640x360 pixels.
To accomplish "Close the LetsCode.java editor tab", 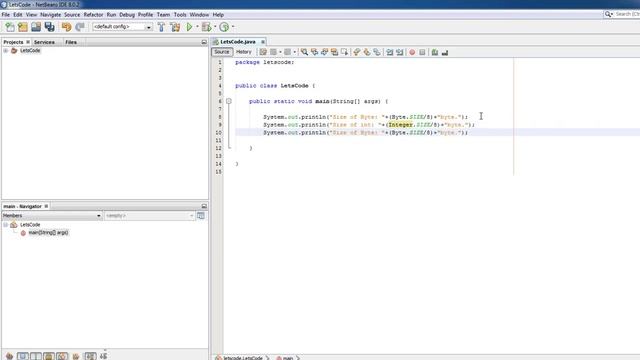I will click(x=263, y=42).
